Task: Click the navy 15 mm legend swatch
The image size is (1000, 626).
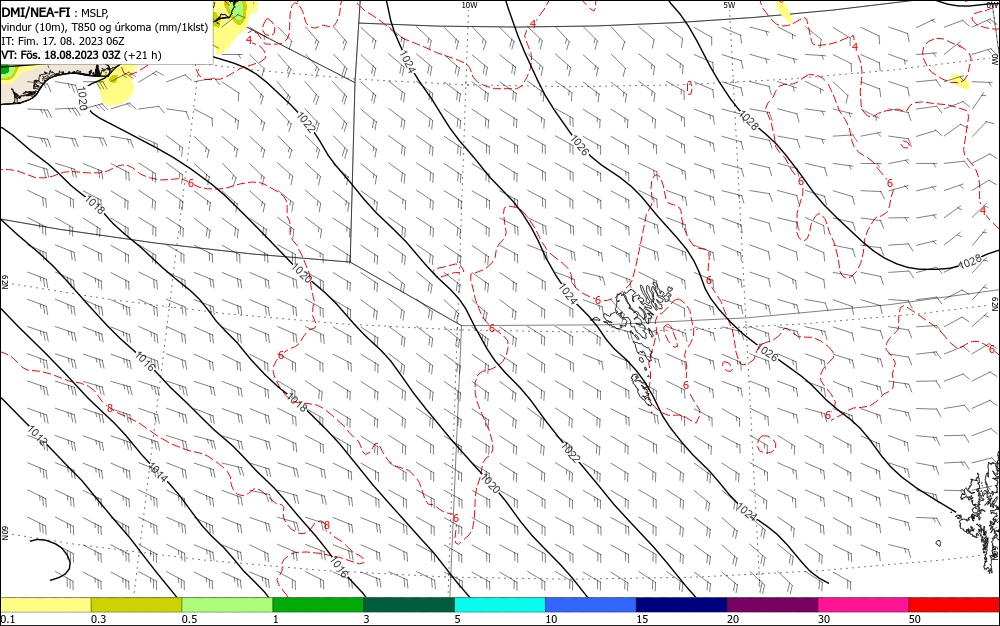Action: click(x=682, y=605)
